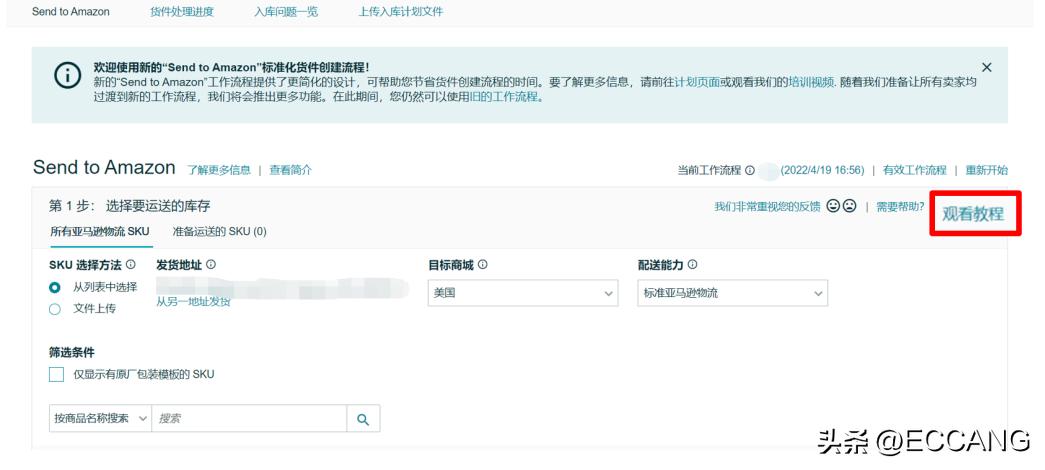Open the 旧的工作流程 link in banner
The width and height of the screenshot is (1045, 470).
point(503,97)
